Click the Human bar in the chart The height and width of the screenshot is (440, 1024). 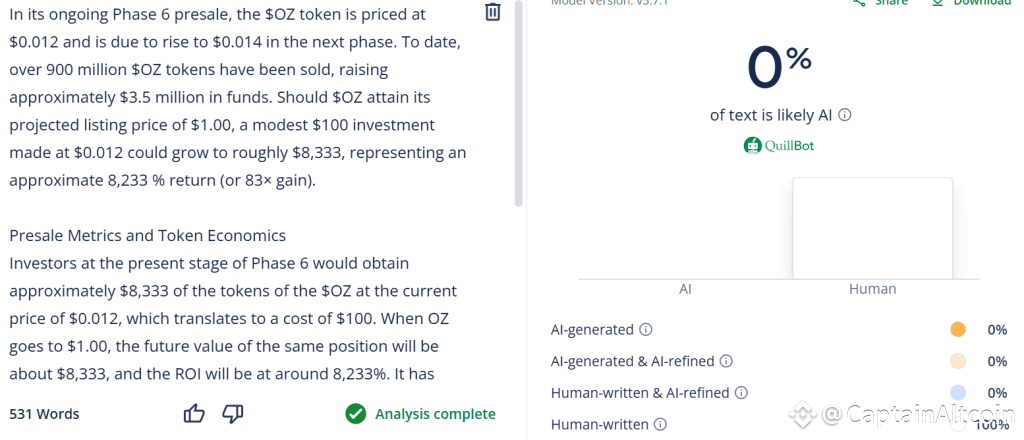872,229
